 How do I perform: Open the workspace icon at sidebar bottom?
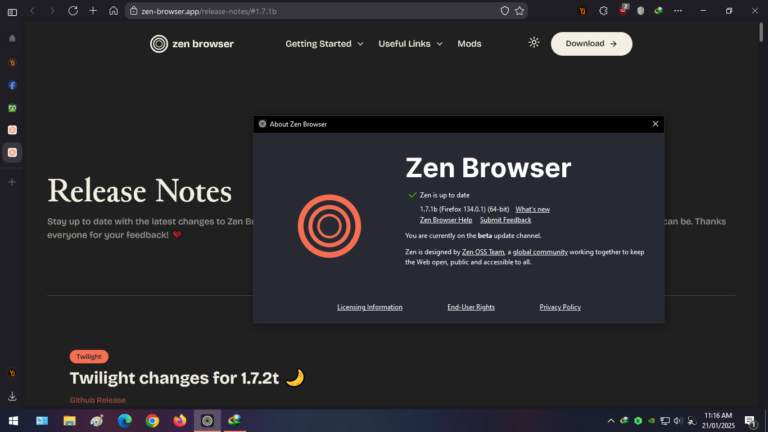[12, 373]
